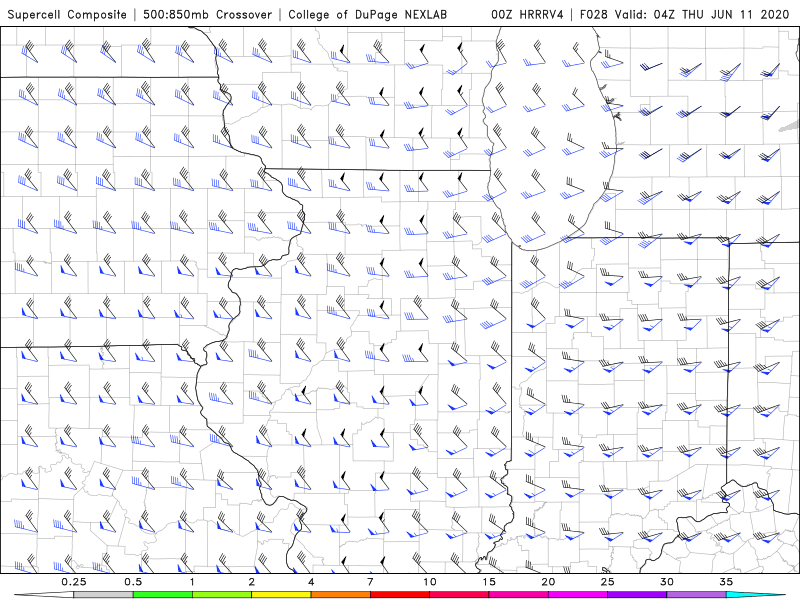The width and height of the screenshot is (800, 600).
Task: Click 'Valid: 04Z THU JUN 11 2020'
Action: [x=702, y=14]
